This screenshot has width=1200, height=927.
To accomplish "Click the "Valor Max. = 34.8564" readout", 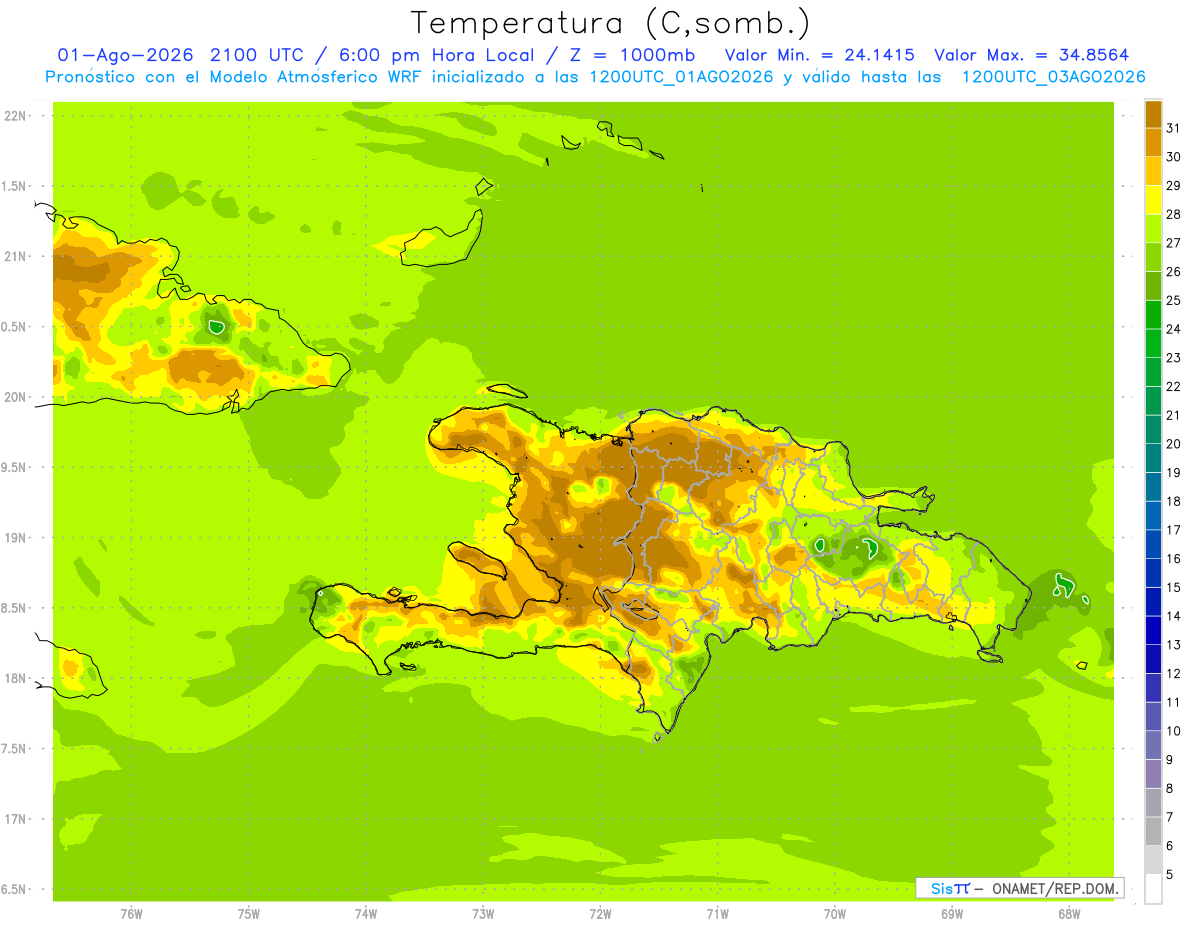I will pyautogui.click(x=1032, y=55).
